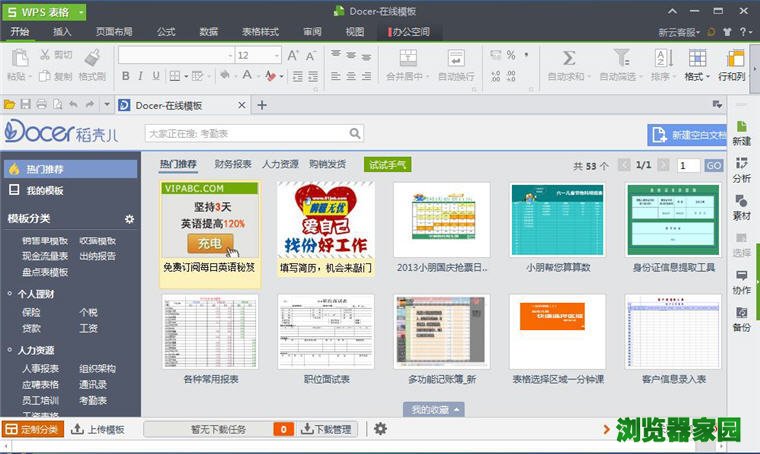Click the 上传模板 button
Screen dimensions: 760x454
(x=98, y=429)
